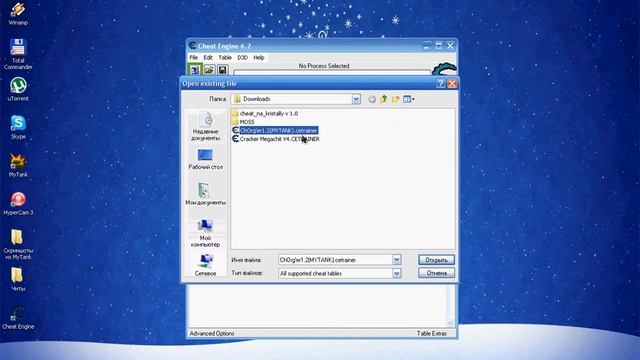
Task: Select Мой компьютер in the places bar
Action: tap(205, 233)
